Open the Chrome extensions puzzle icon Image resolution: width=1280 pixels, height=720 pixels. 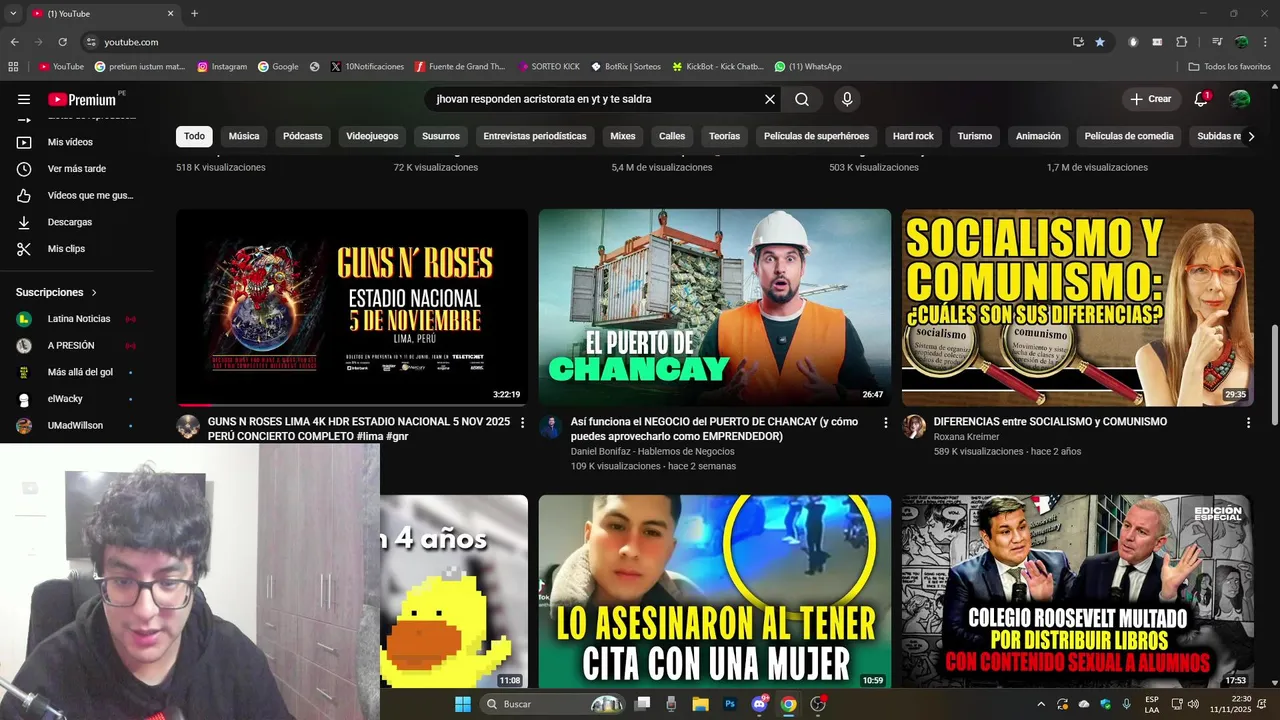1182,42
